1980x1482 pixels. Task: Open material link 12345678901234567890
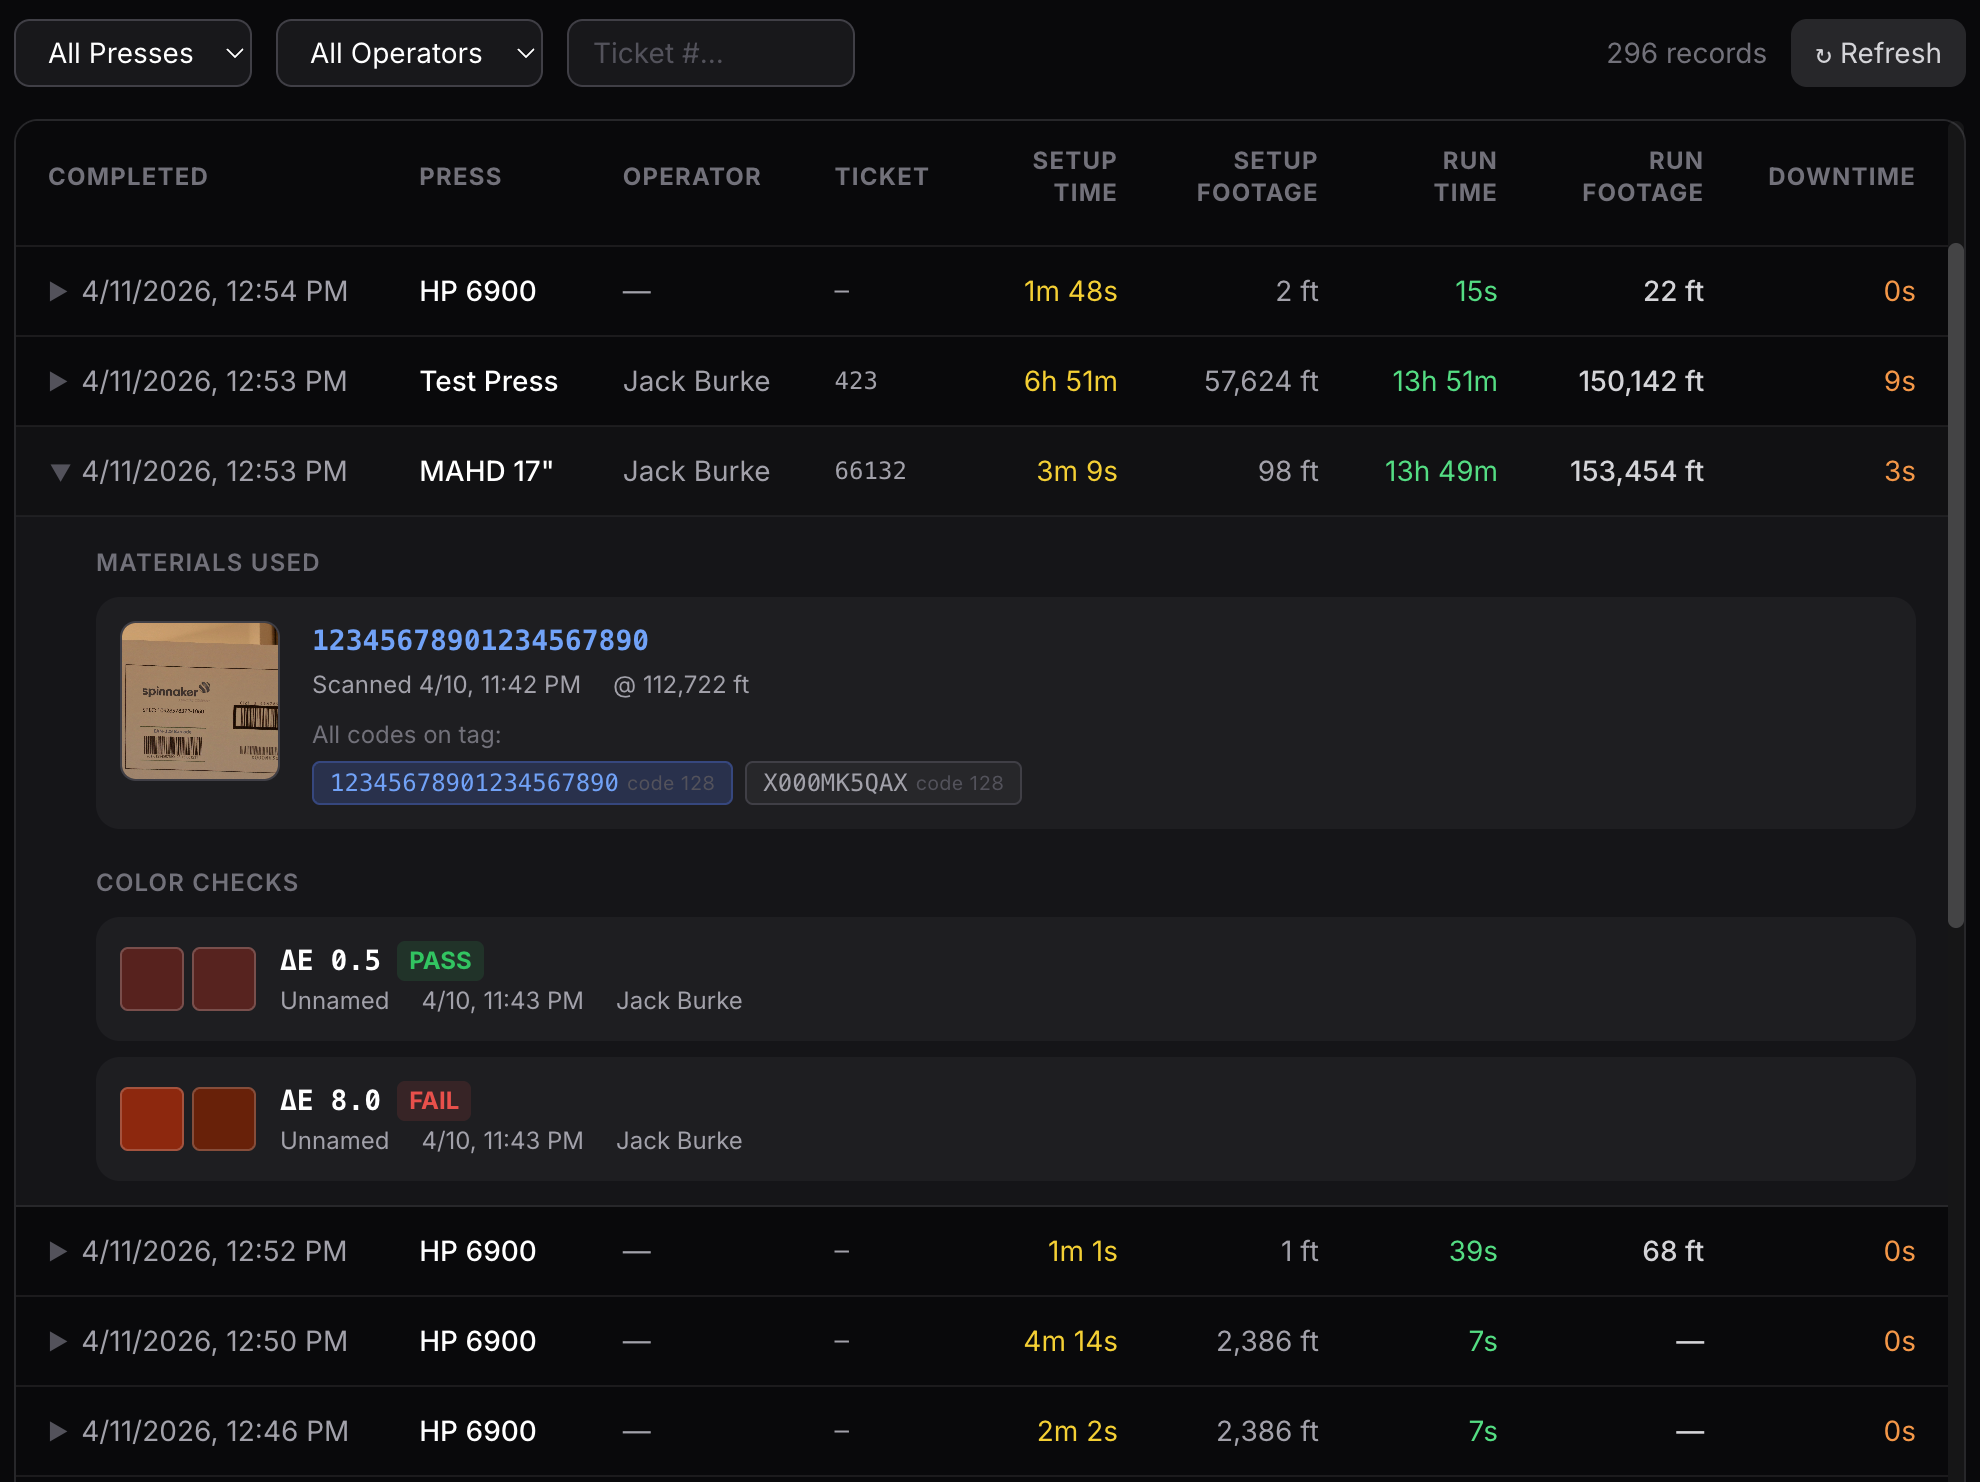click(x=480, y=640)
